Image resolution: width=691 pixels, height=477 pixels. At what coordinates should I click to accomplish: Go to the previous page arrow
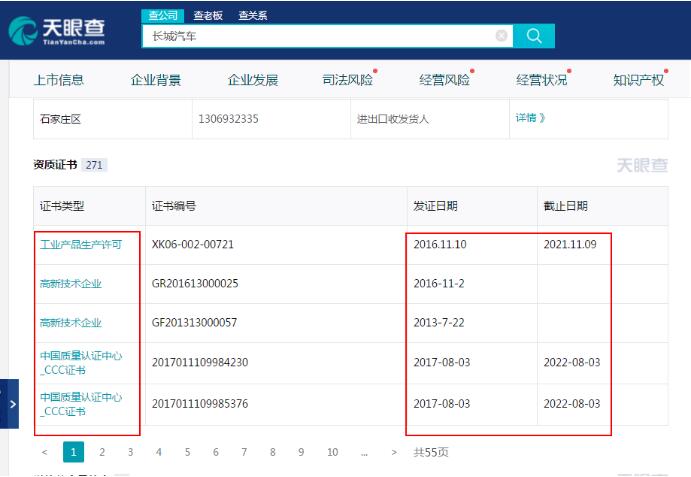[44, 452]
